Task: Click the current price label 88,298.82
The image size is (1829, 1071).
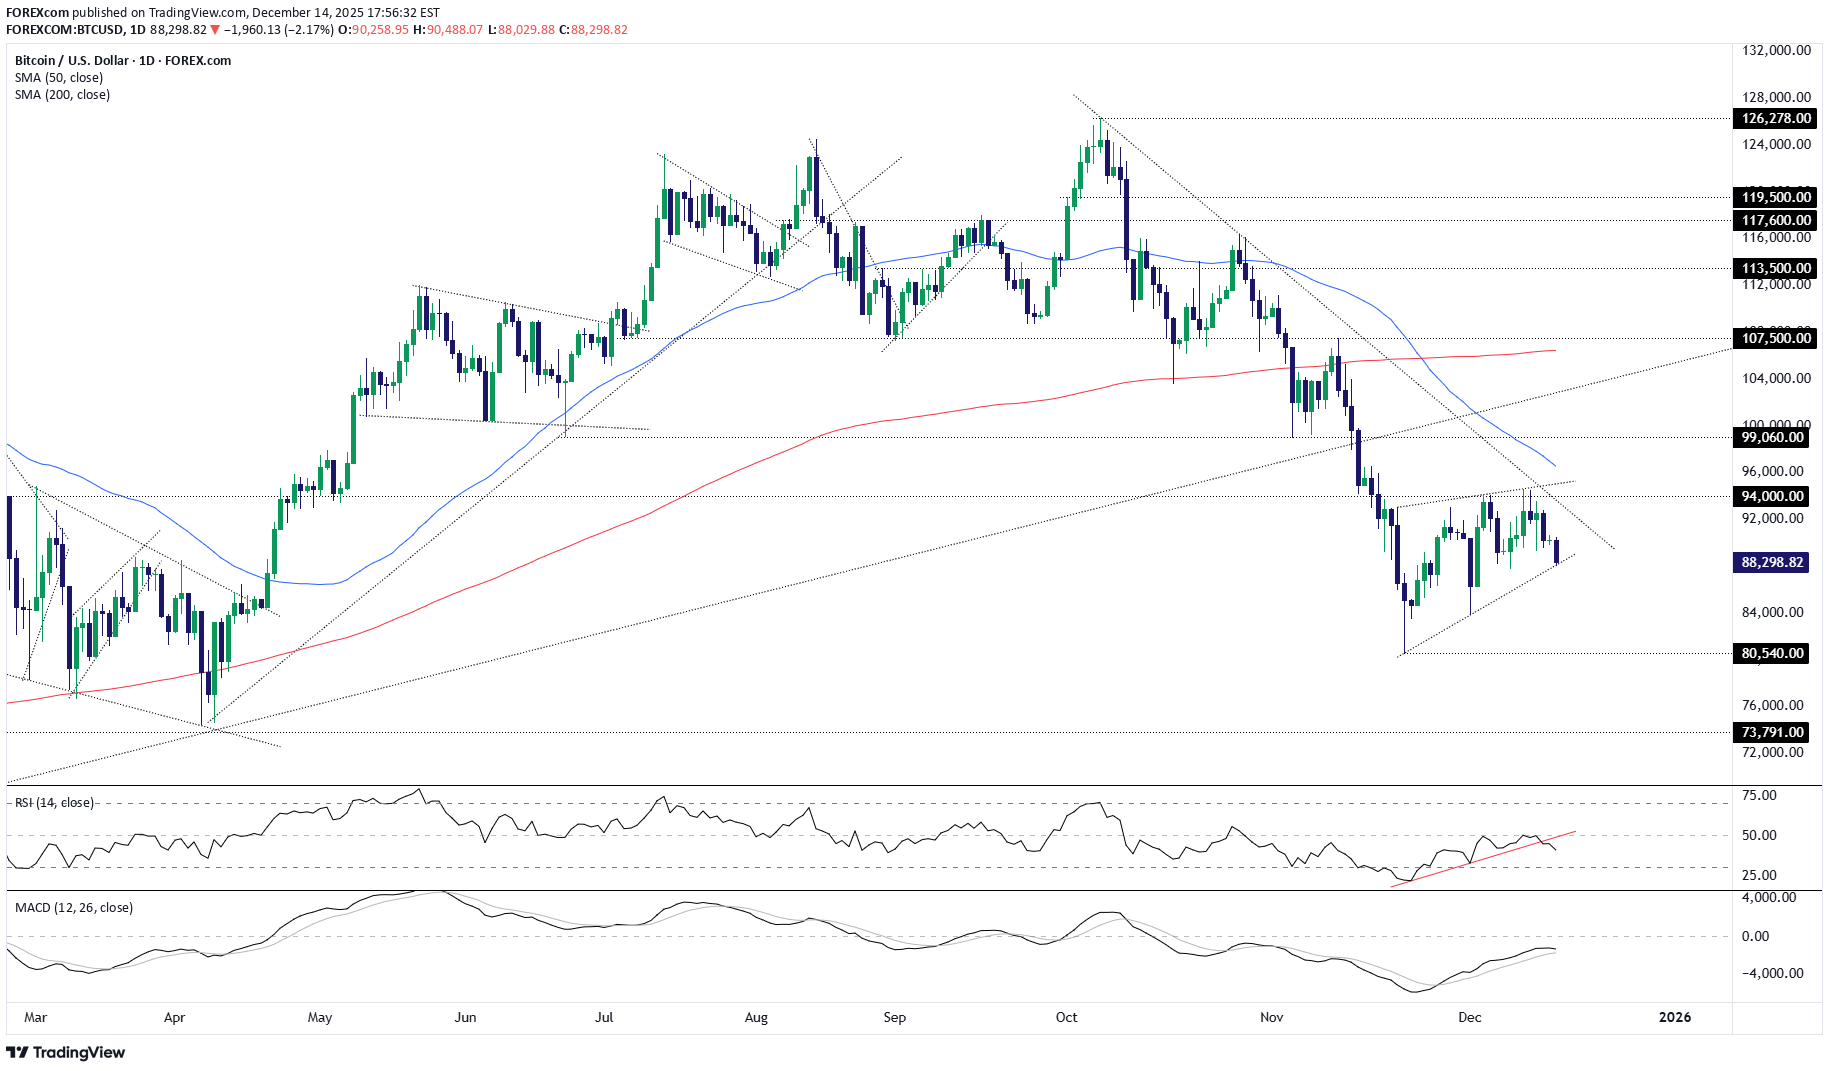Action: 1772,562
